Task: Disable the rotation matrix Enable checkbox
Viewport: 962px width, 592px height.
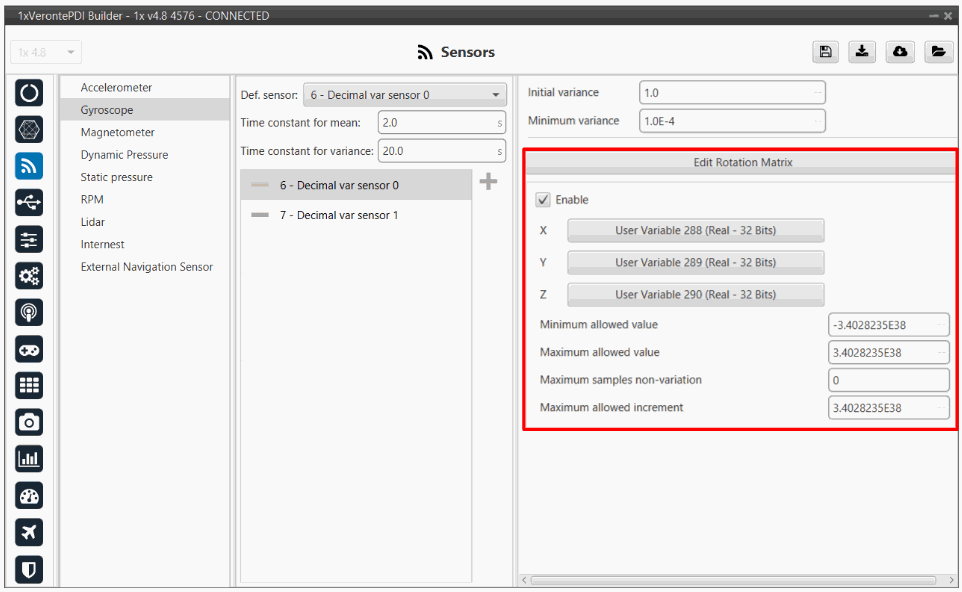Action: [544, 200]
